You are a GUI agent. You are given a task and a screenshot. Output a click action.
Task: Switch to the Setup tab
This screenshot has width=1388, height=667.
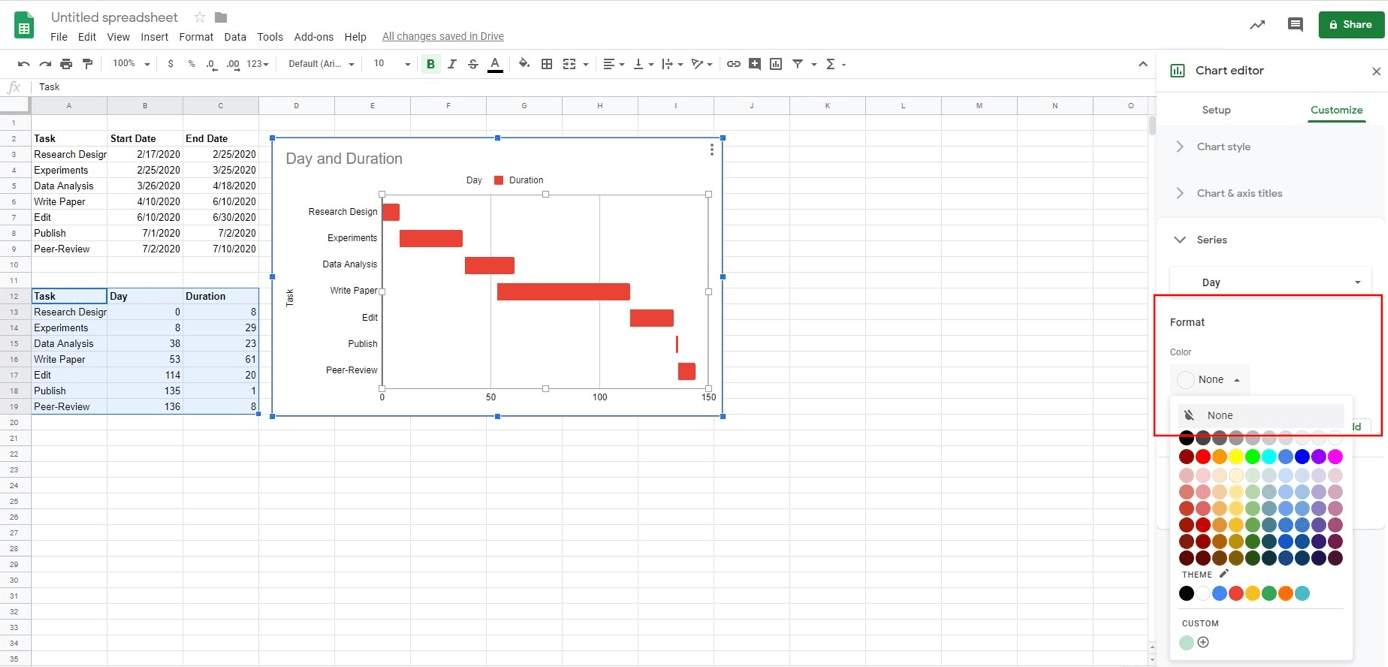pyautogui.click(x=1216, y=110)
